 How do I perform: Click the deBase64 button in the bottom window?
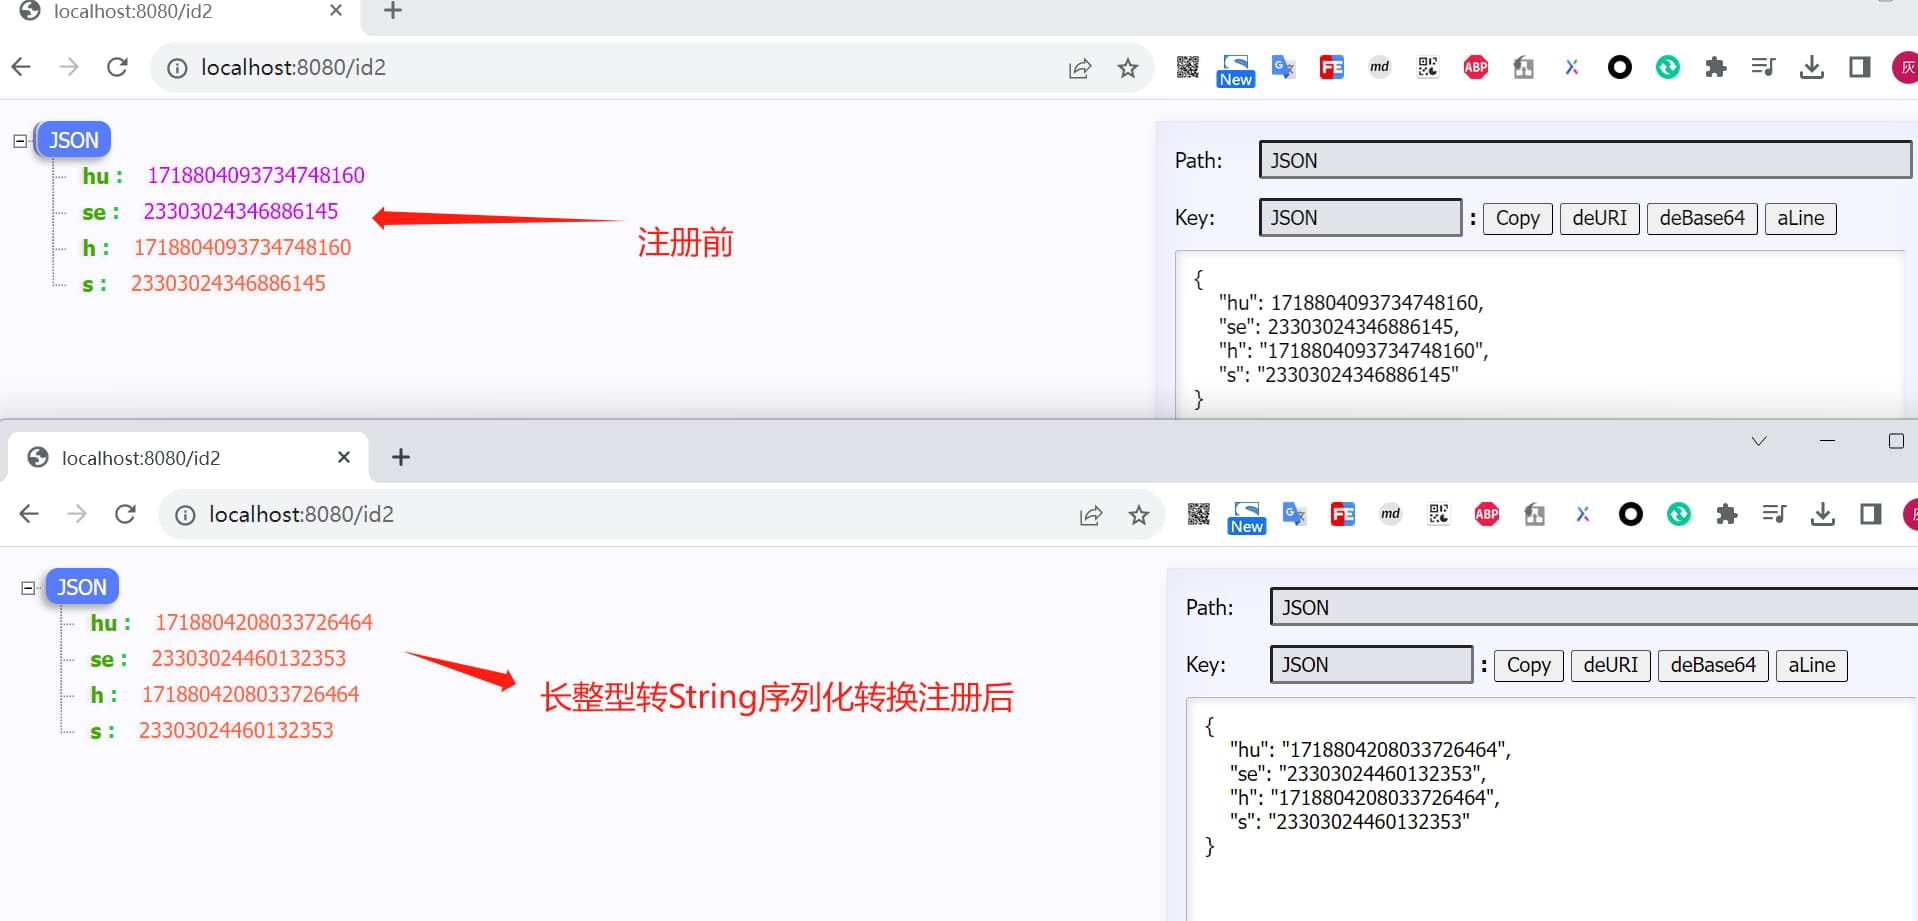1712,665
